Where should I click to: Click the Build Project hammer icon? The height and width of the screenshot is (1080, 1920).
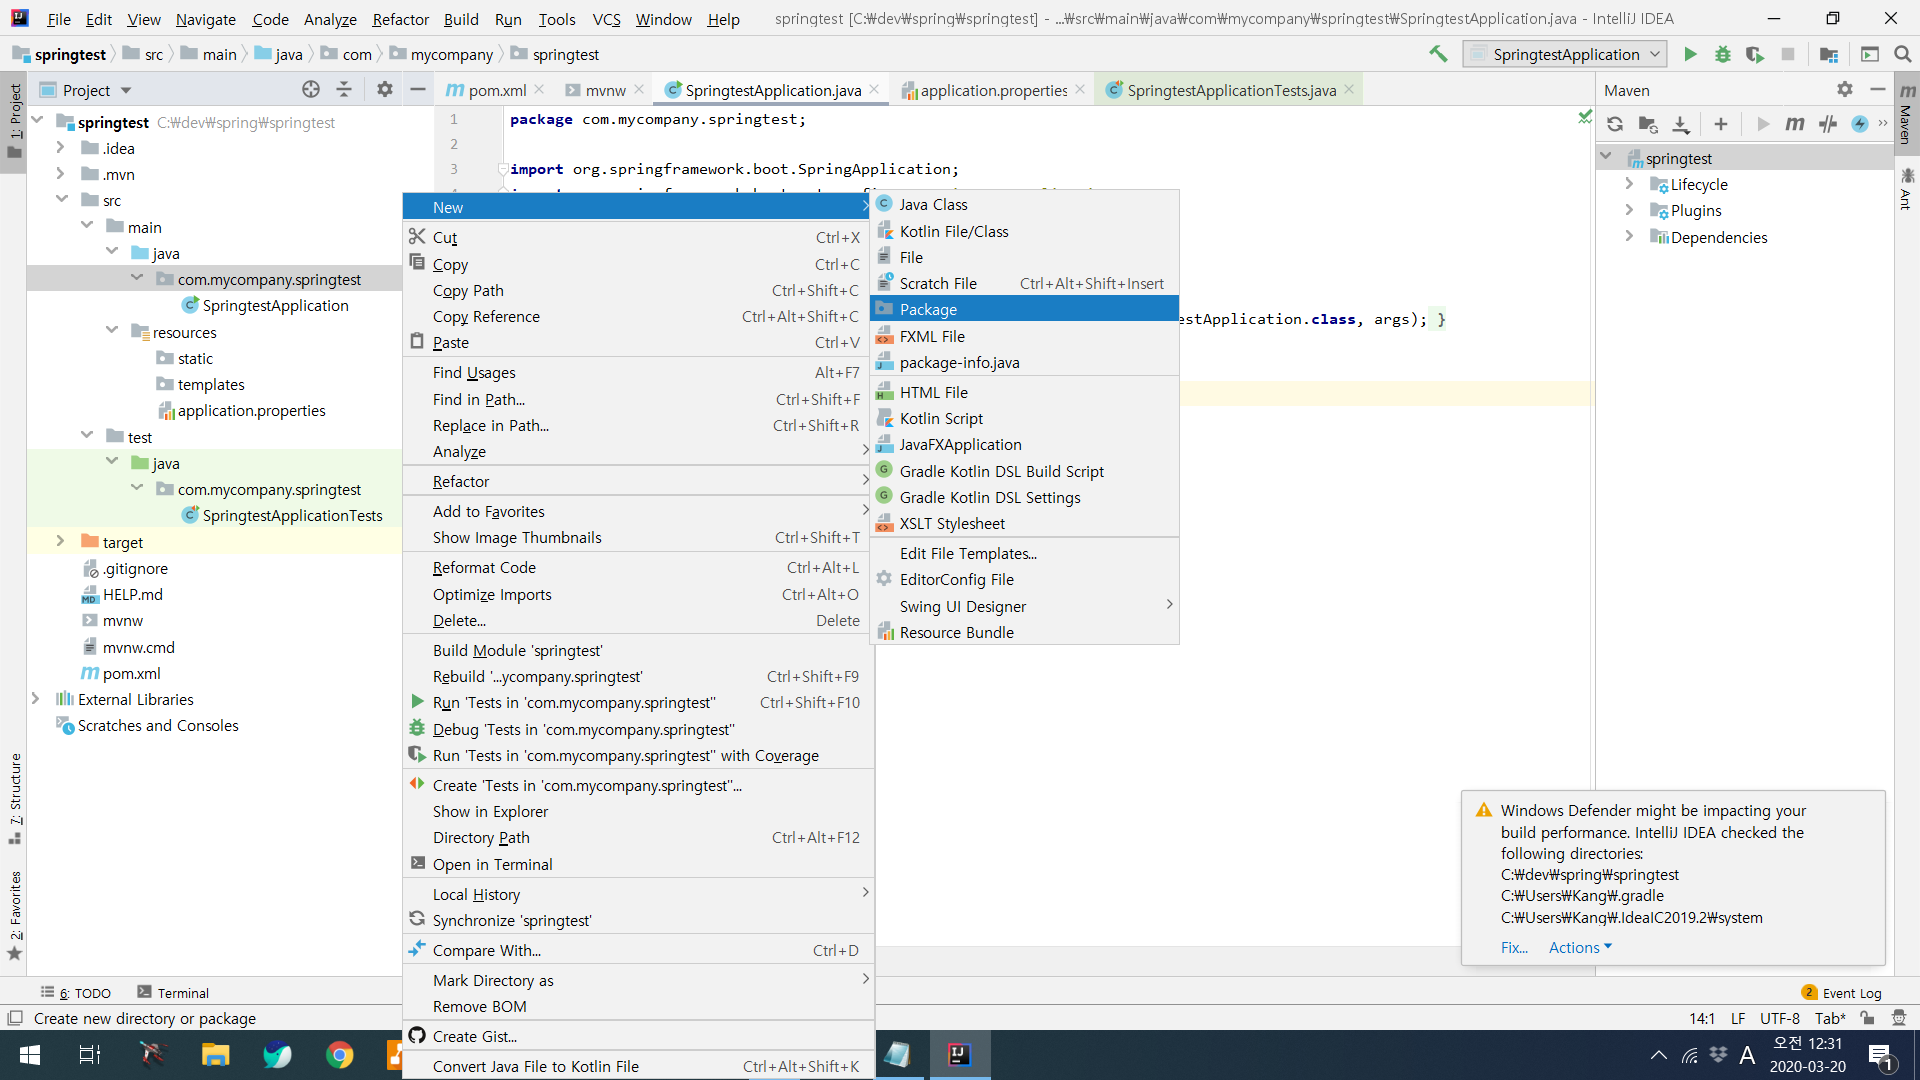[1438, 54]
